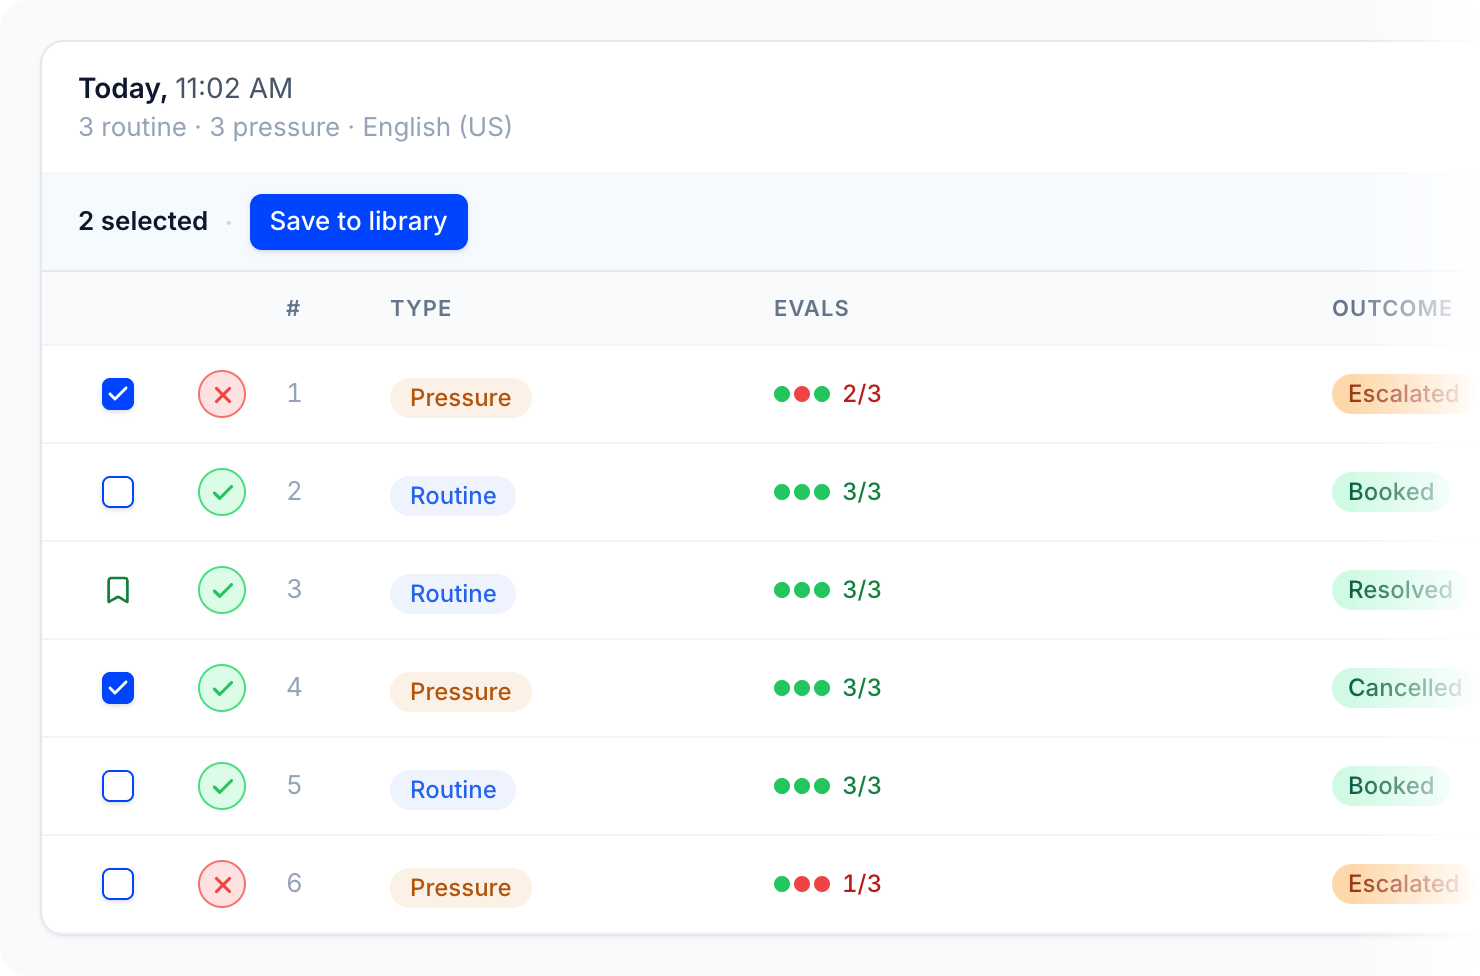1480x976 pixels.
Task: Uncheck the checkbox for row 4
Action: point(118,688)
